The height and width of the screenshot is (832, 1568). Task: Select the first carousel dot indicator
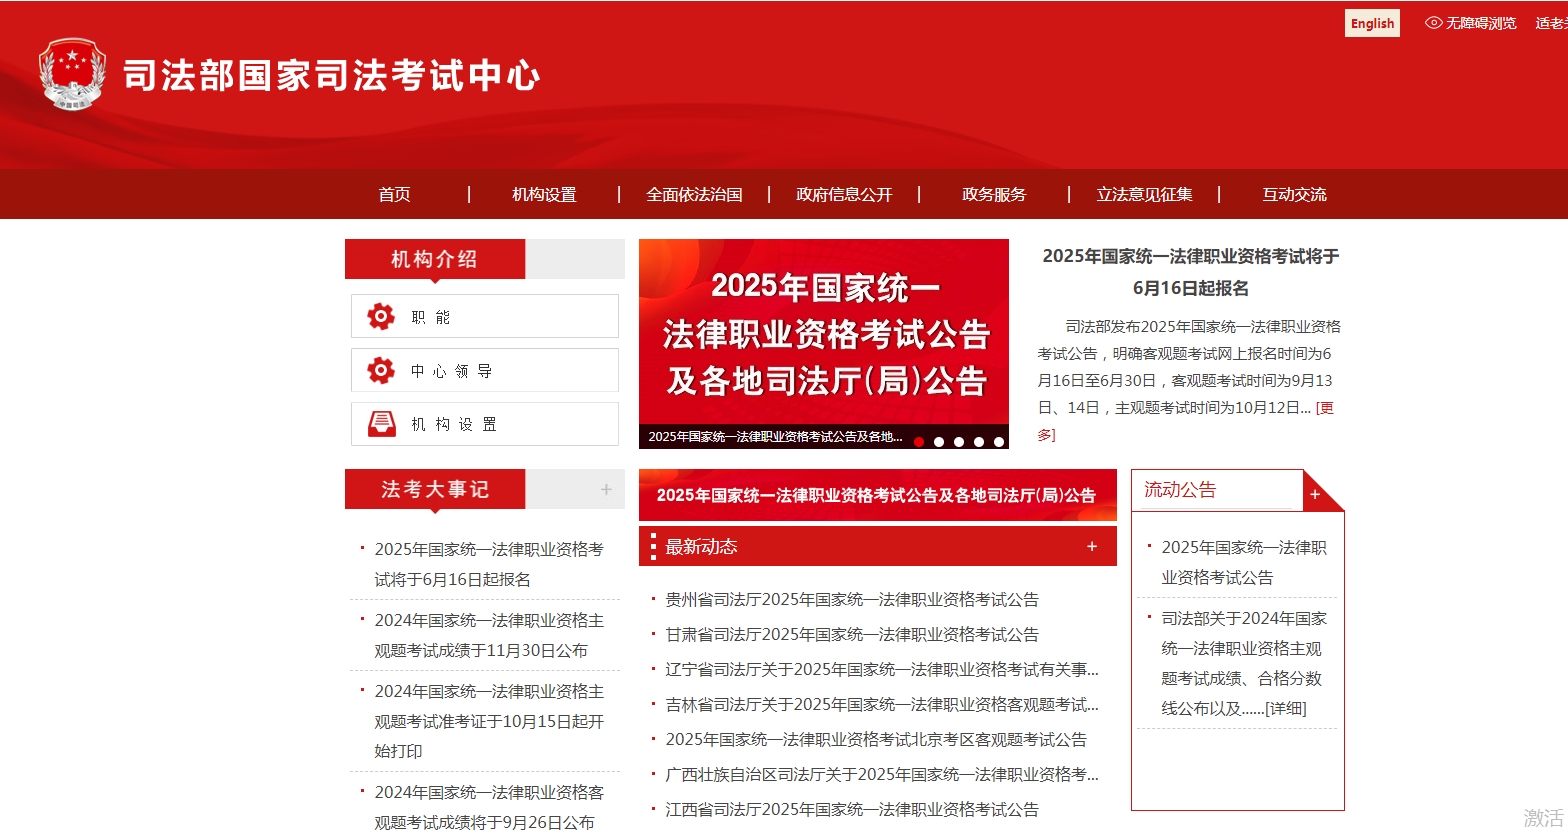919,442
